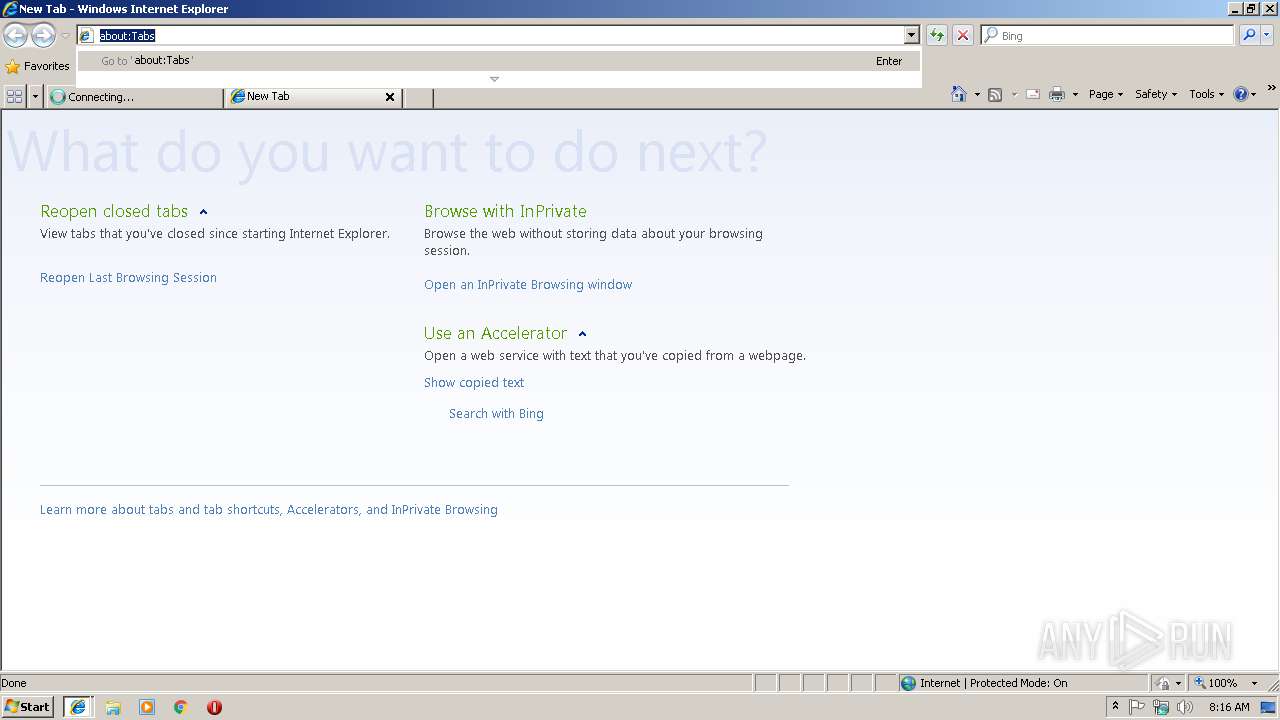The width and height of the screenshot is (1280, 720).
Task: Click the 8:16 AM system clock
Action: (1229, 707)
